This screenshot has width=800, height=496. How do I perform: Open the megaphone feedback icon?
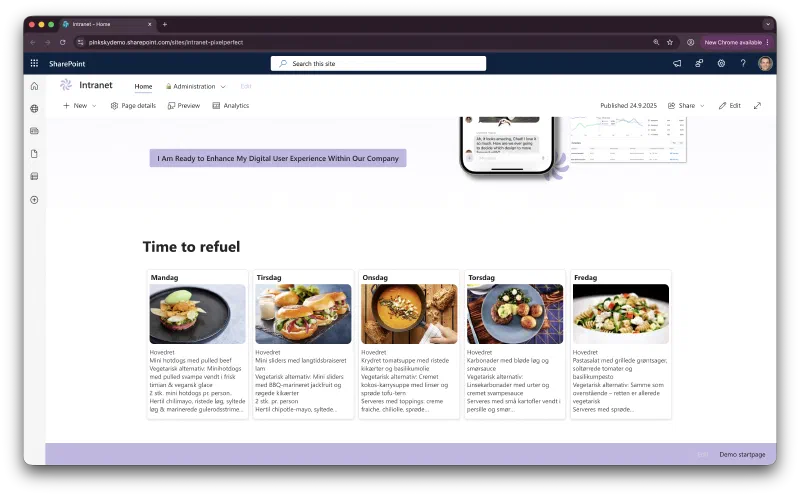click(x=677, y=63)
